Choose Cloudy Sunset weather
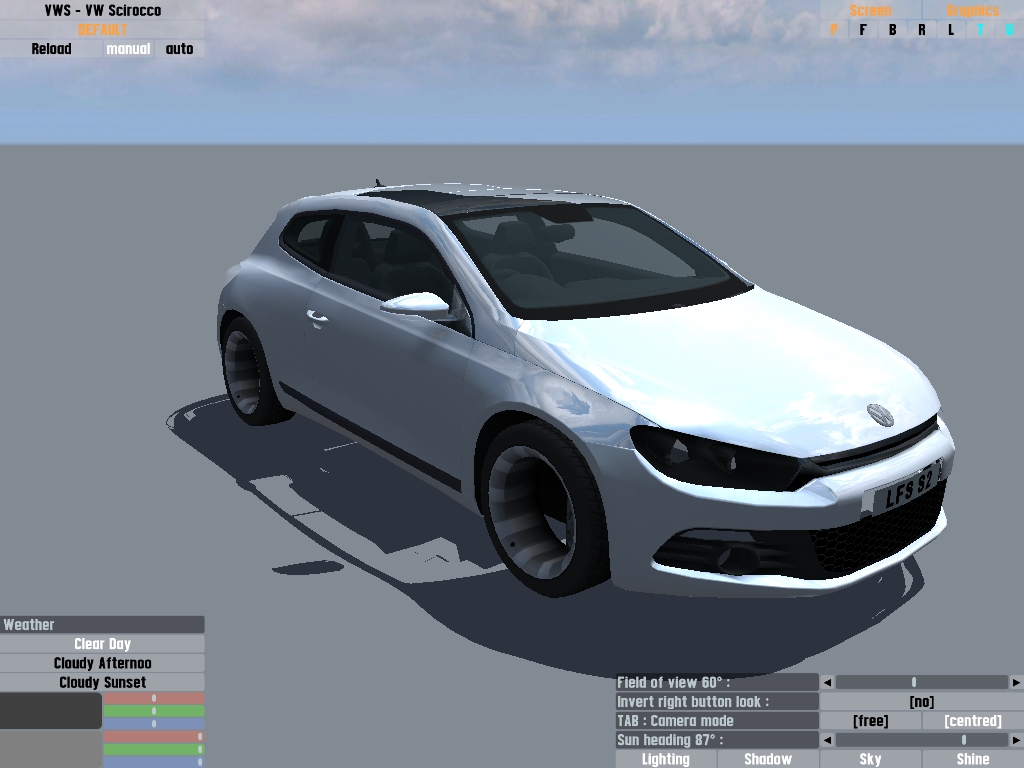The height and width of the screenshot is (768, 1024). (x=103, y=682)
